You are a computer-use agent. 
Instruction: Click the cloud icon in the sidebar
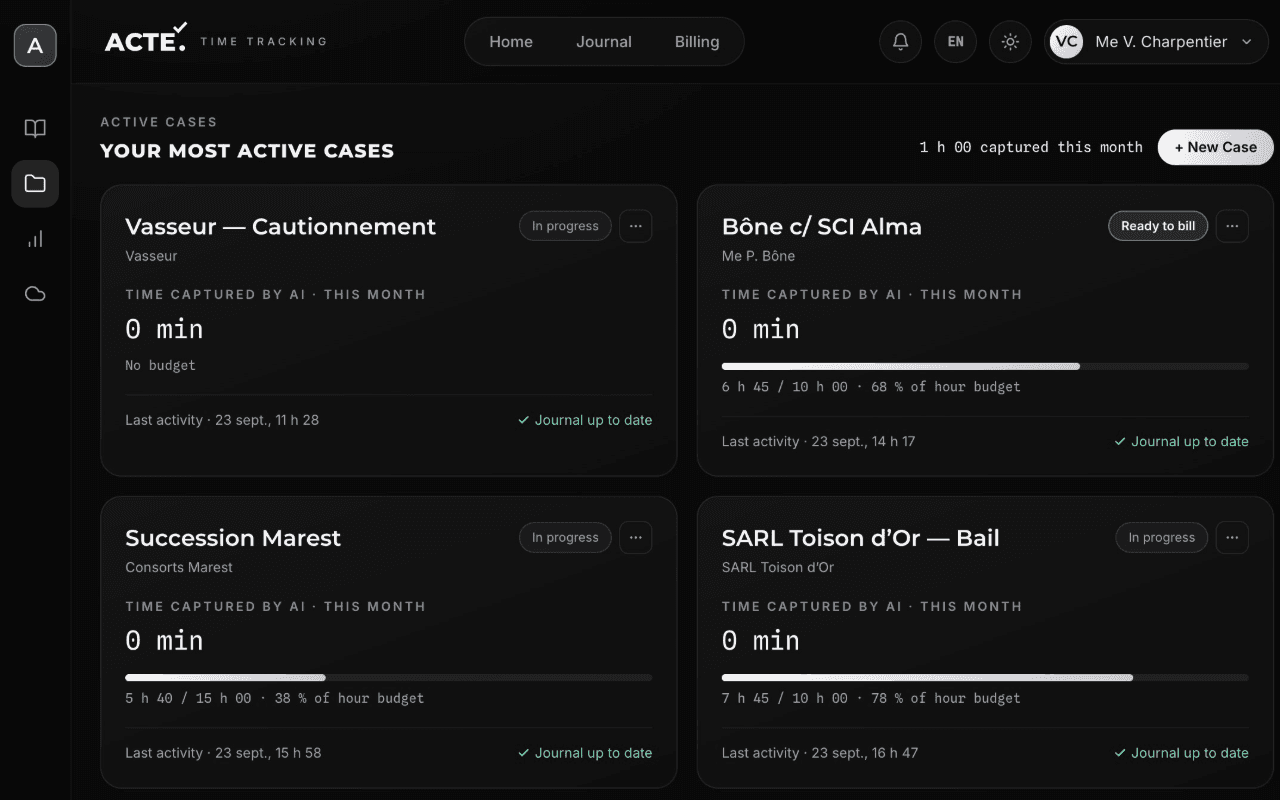point(35,294)
